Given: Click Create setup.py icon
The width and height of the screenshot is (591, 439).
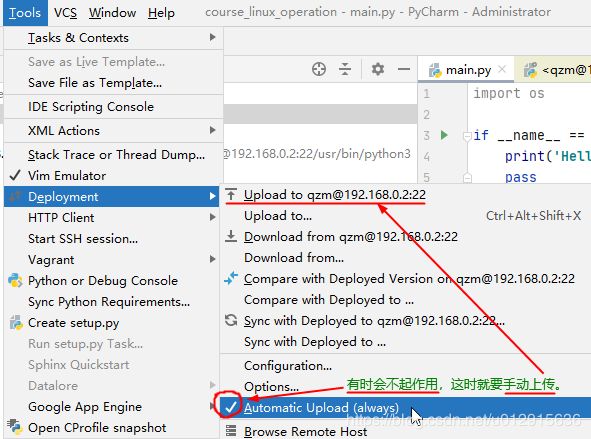Looking at the screenshot, I should (x=15, y=323).
